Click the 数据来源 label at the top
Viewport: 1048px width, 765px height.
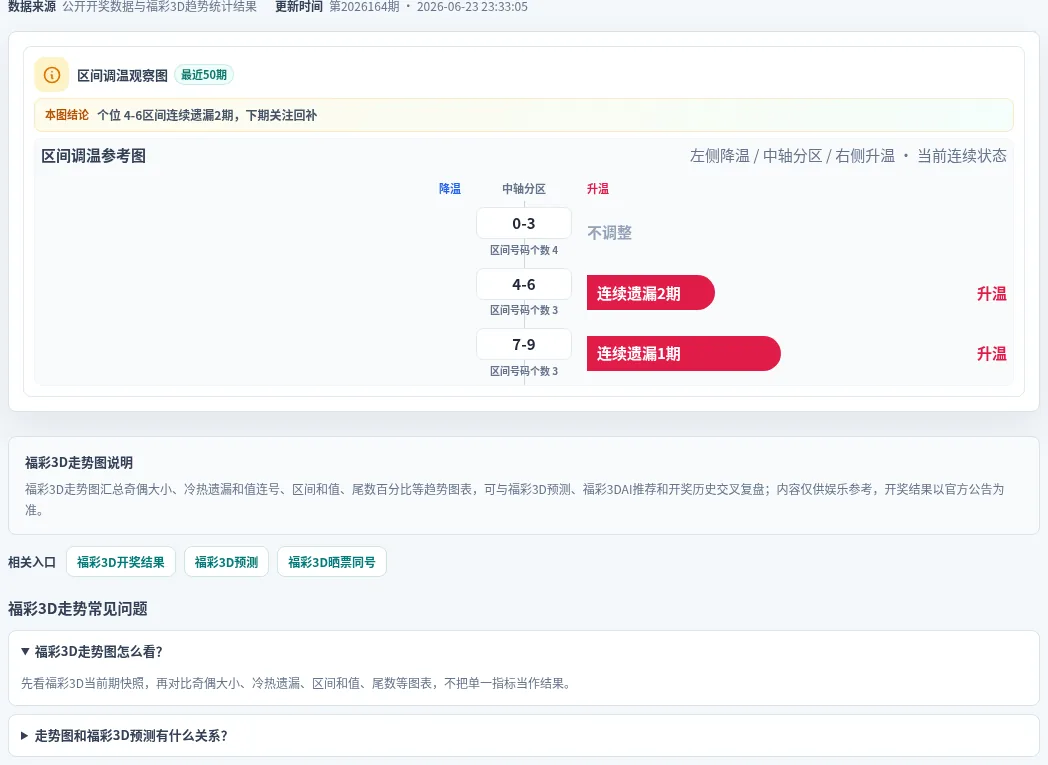tap(31, 7)
